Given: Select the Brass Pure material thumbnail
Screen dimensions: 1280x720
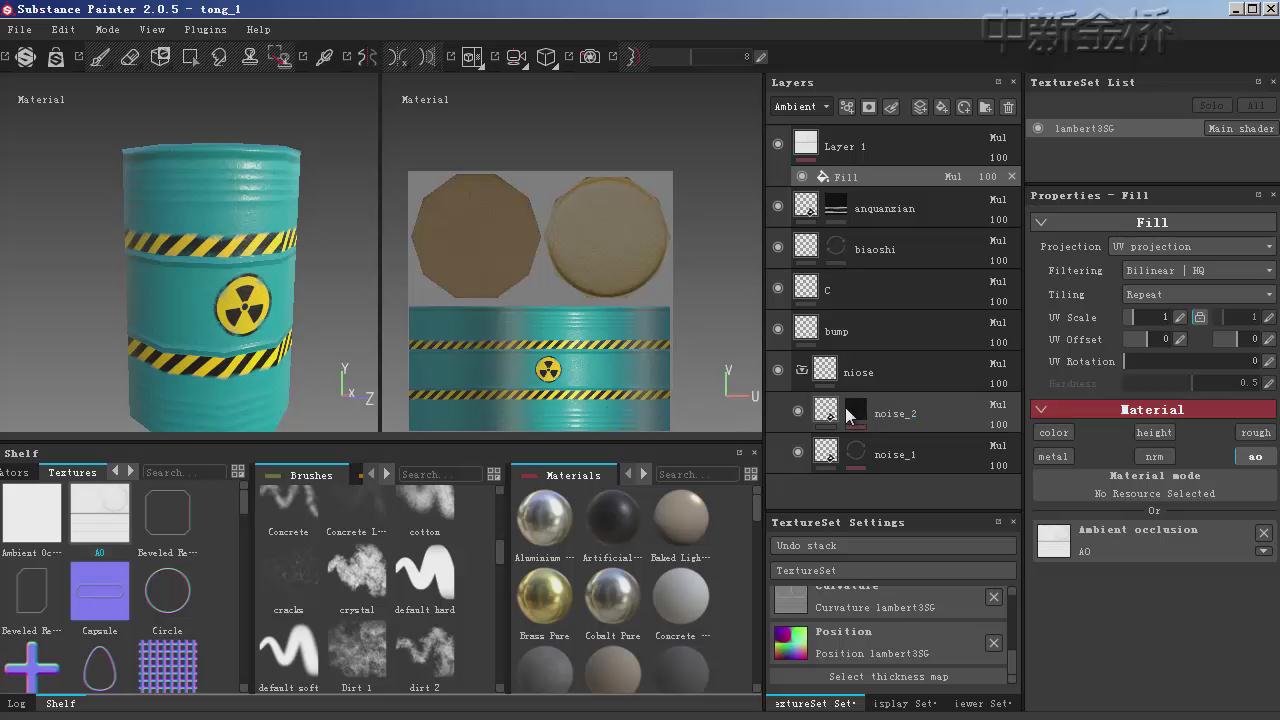Looking at the screenshot, I should point(544,597).
